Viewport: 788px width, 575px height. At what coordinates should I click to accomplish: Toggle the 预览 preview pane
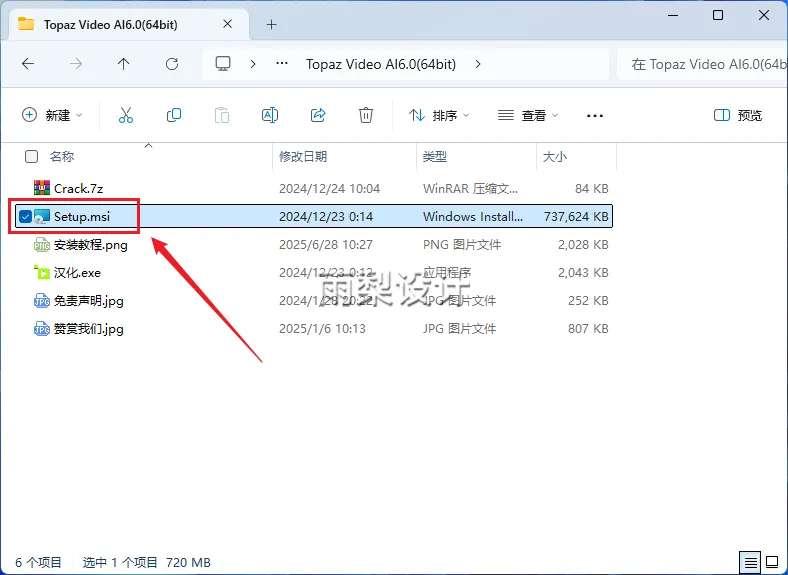click(738, 115)
